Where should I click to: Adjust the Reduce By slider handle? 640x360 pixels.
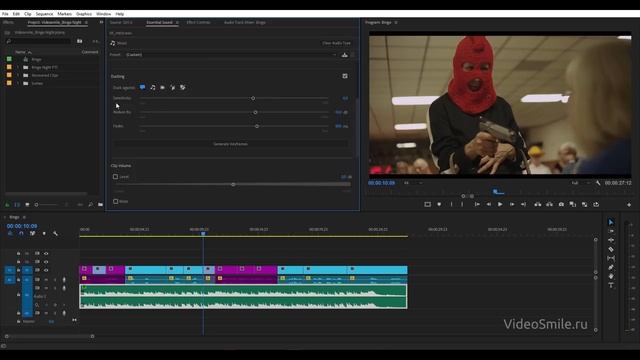[x=256, y=112]
